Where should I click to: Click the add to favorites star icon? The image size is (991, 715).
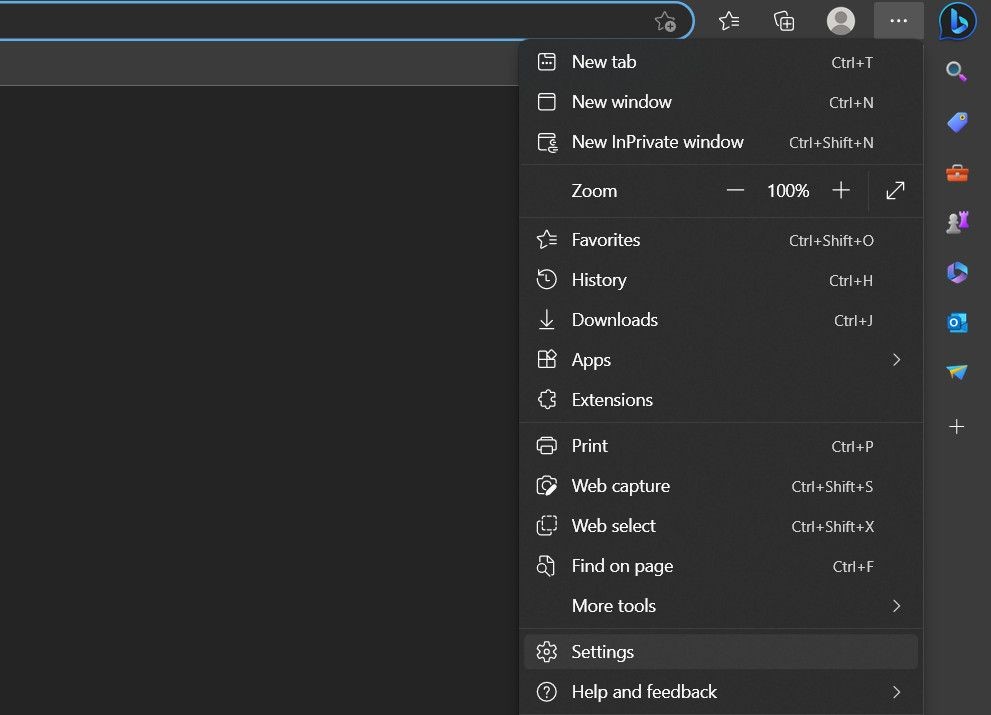[666, 21]
